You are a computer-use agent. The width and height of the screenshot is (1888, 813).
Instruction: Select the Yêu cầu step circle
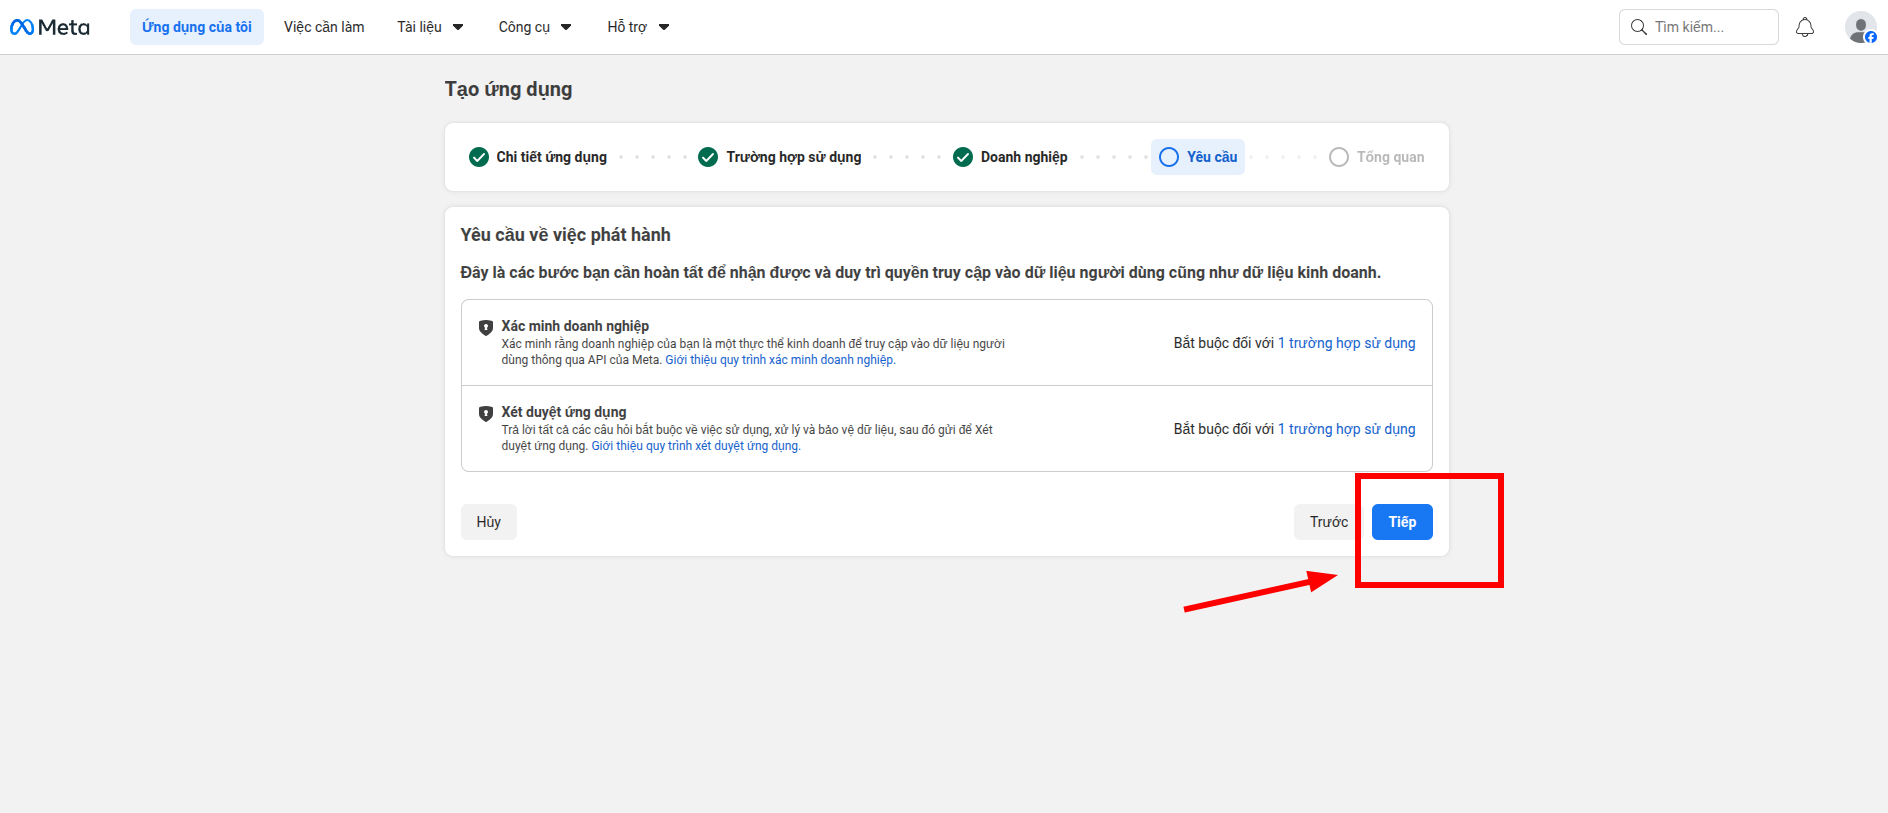pos(1169,157)
